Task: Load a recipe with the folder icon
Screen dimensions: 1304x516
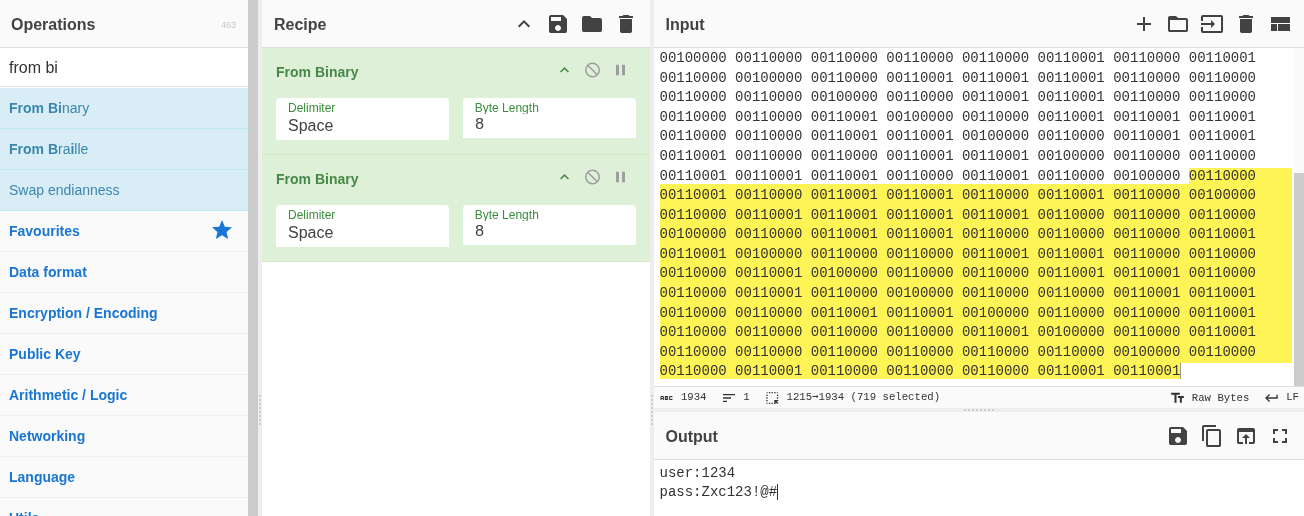Action: click(x=592, y=24)
